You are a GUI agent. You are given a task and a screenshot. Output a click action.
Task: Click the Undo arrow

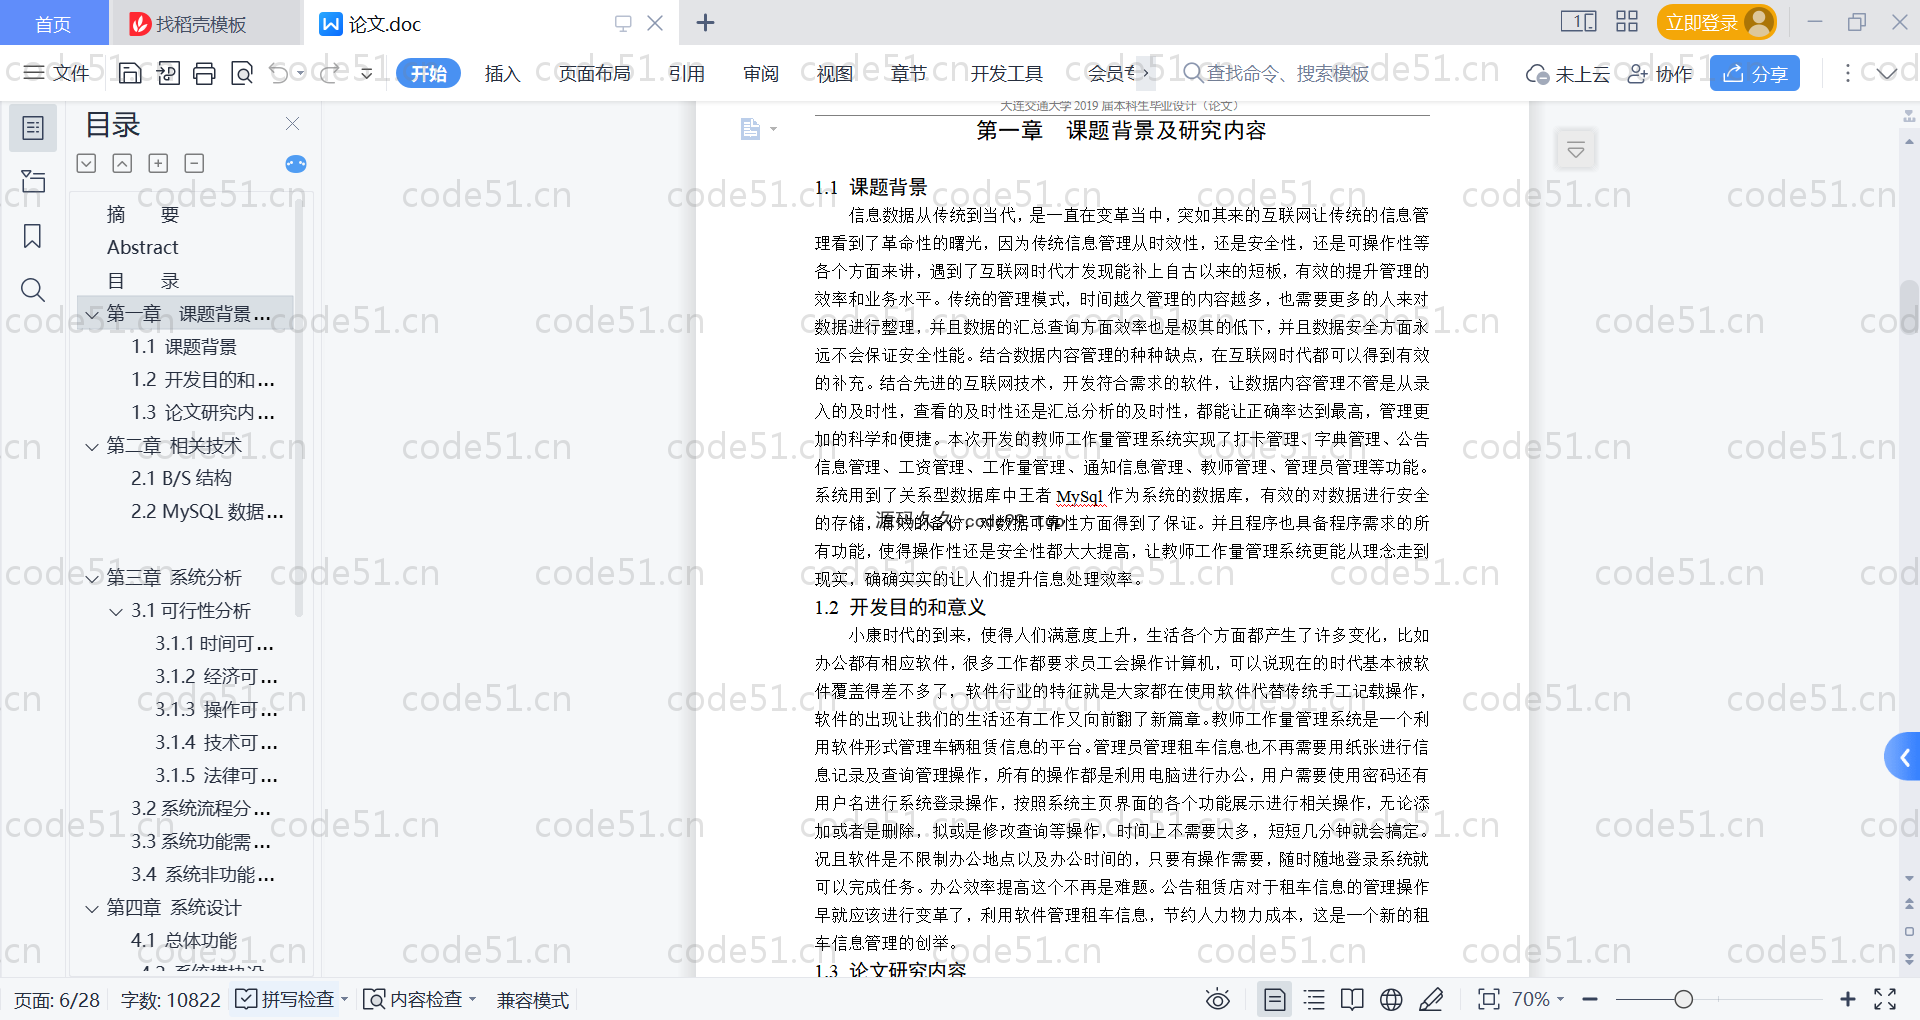point(279,73)
